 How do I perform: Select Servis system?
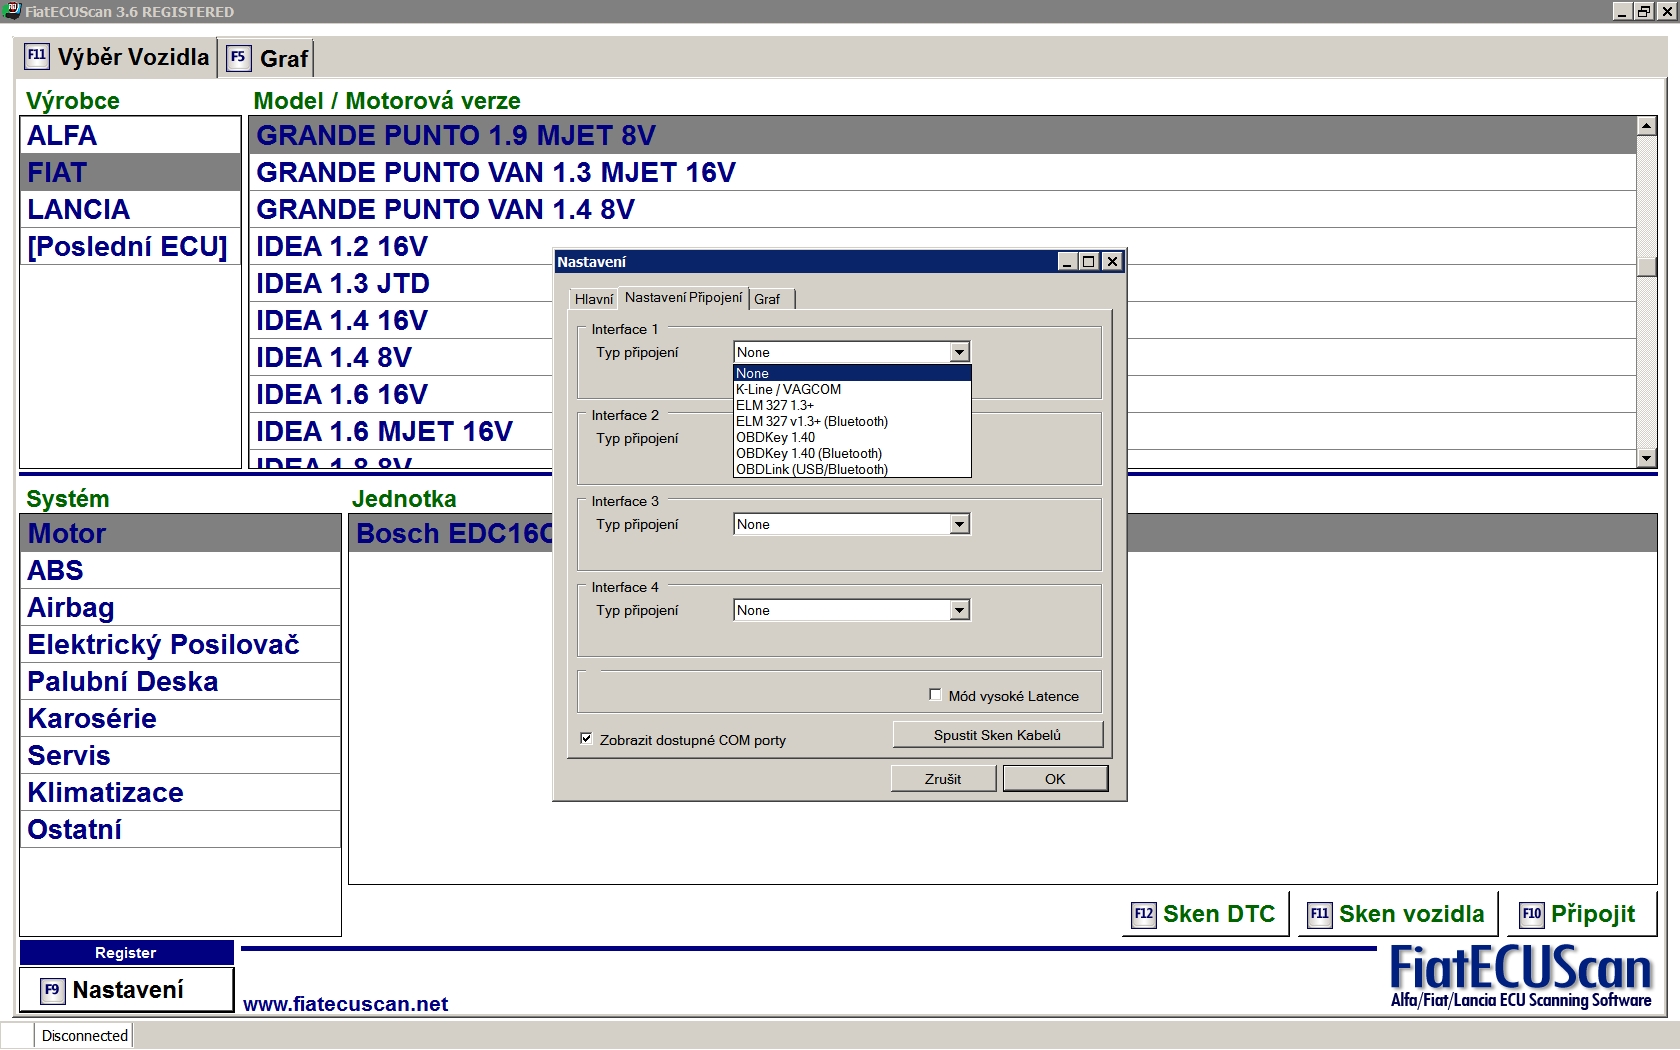[180, 755]
